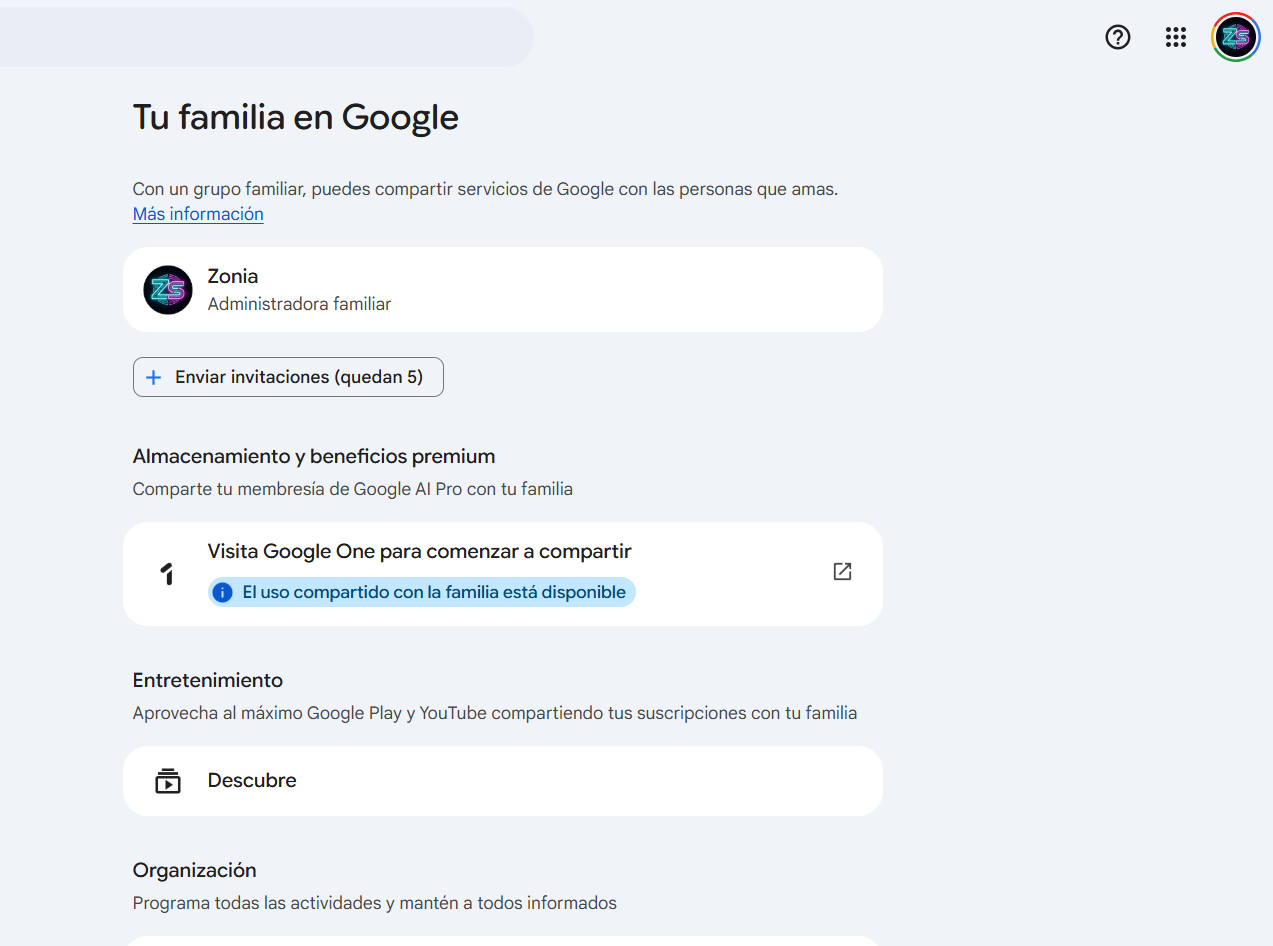The image size is (1273, 946).
Task: Click the Google One '1' logo icon
Action: (x=168, y=572)
